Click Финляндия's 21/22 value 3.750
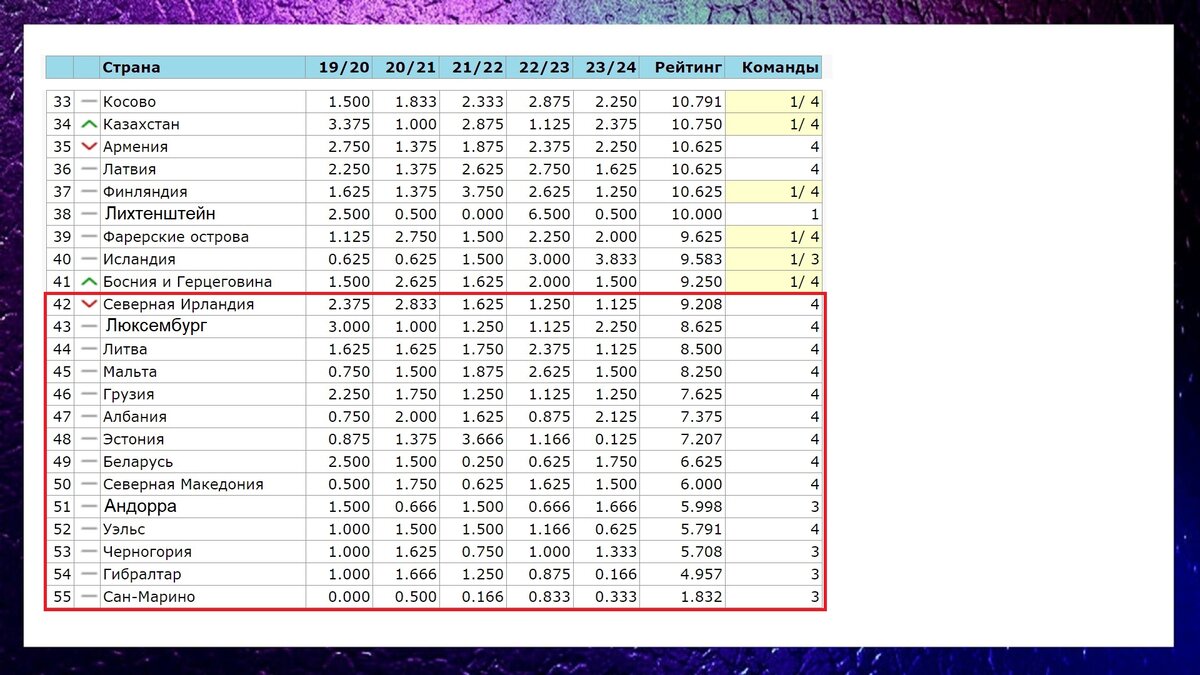Screen dimensions: 1200x675 (x=482, y=192)
